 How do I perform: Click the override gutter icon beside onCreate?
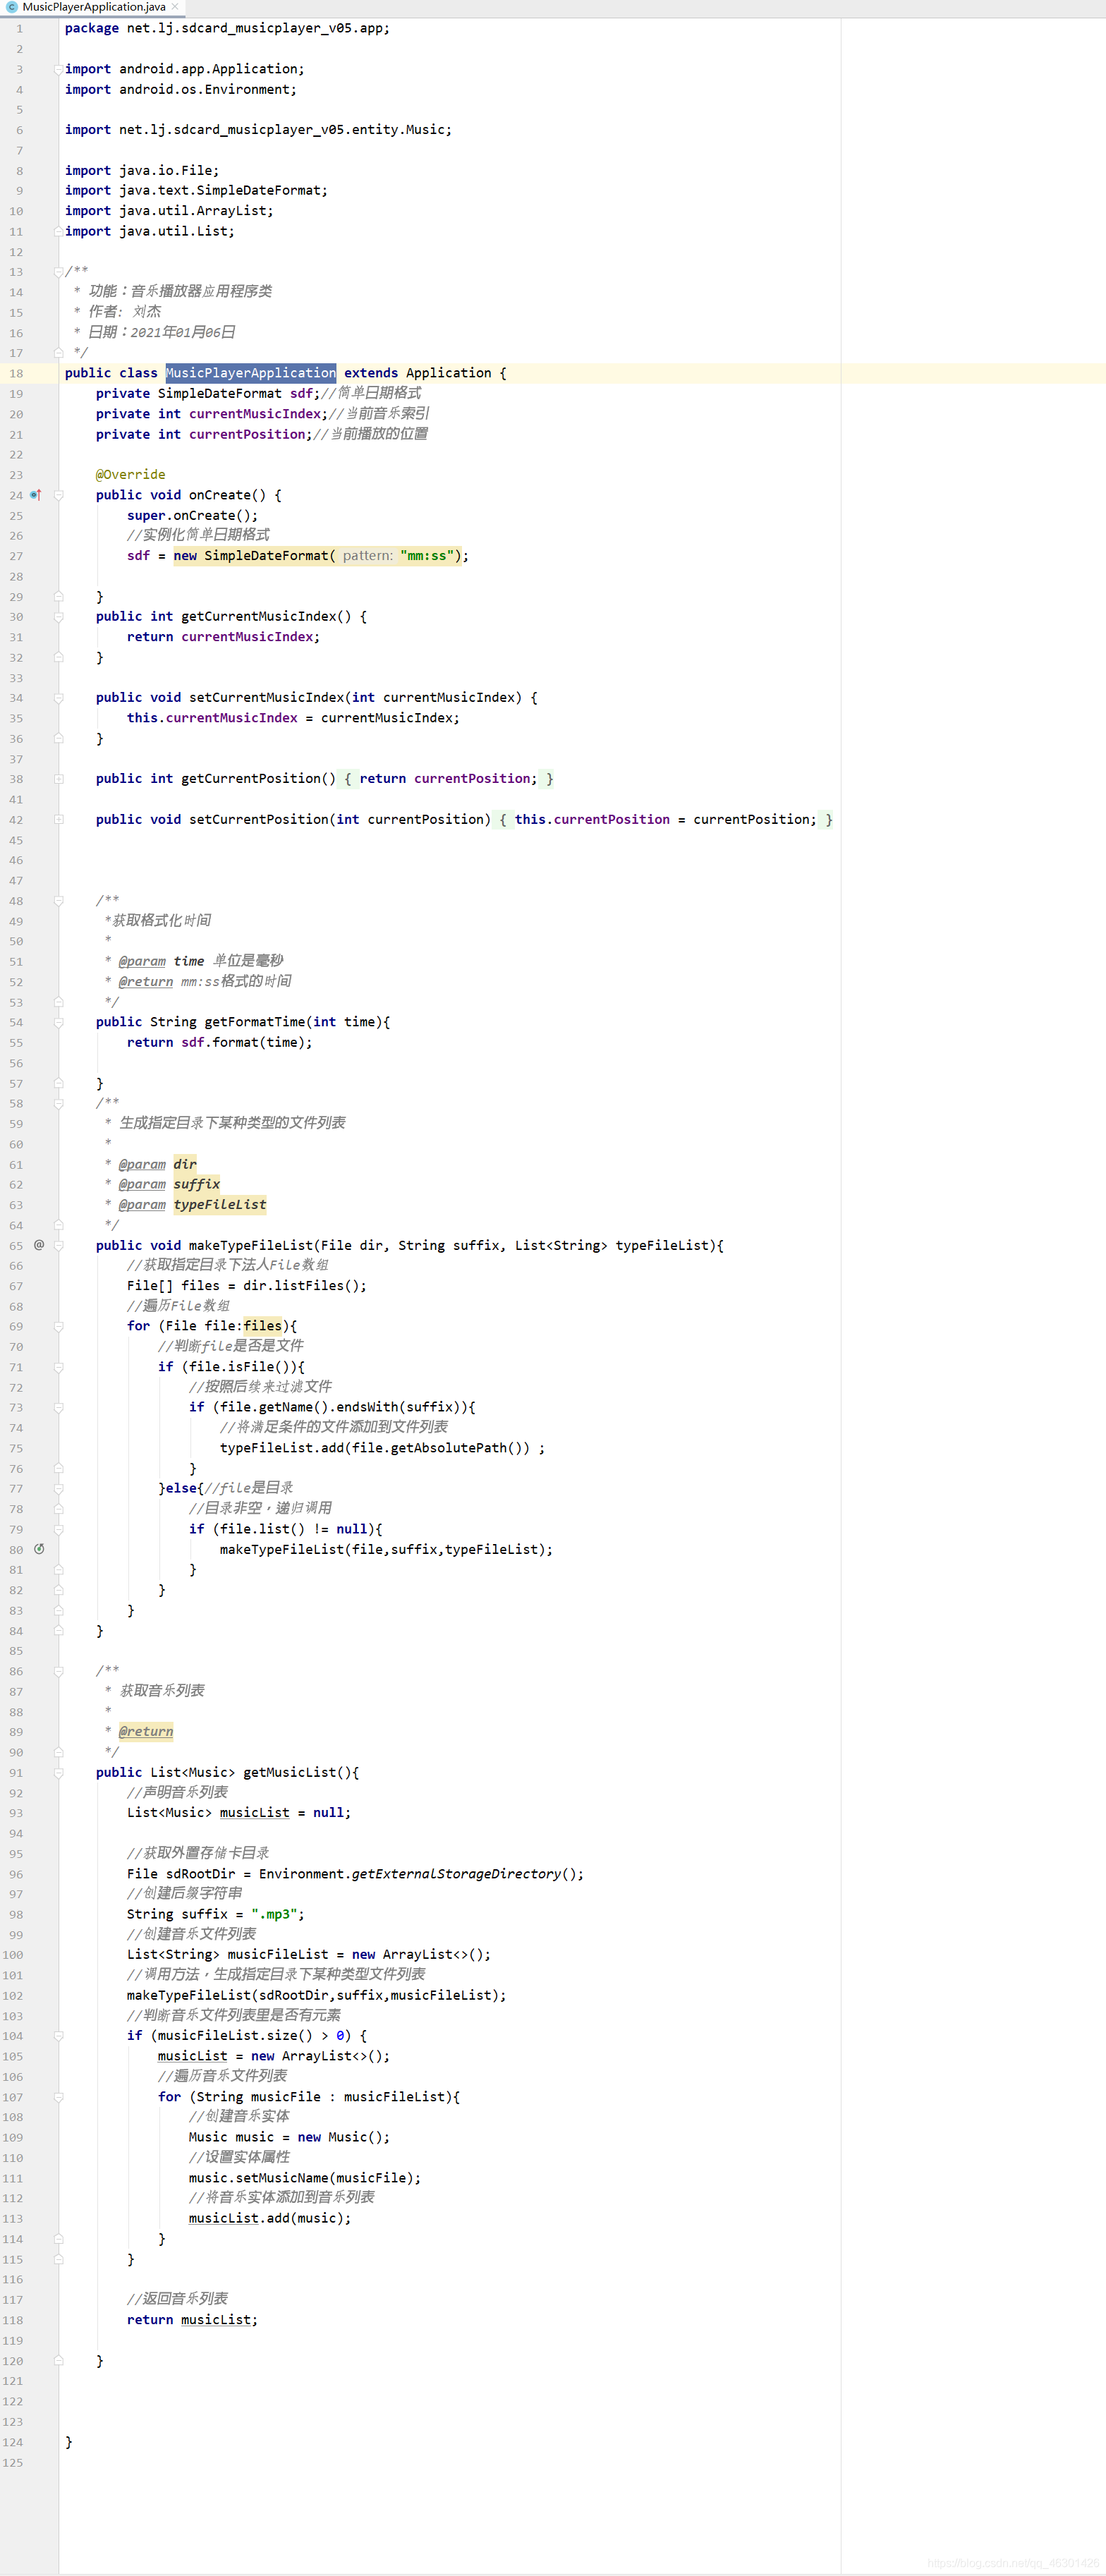[36, 495]
